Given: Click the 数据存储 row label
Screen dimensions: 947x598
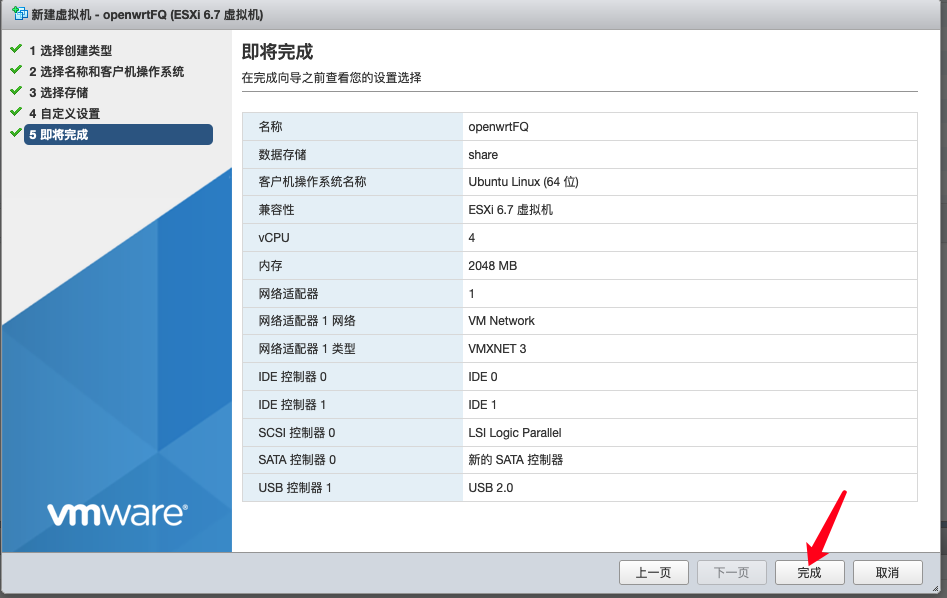Looking at the screenshot, I should (282, 155).
